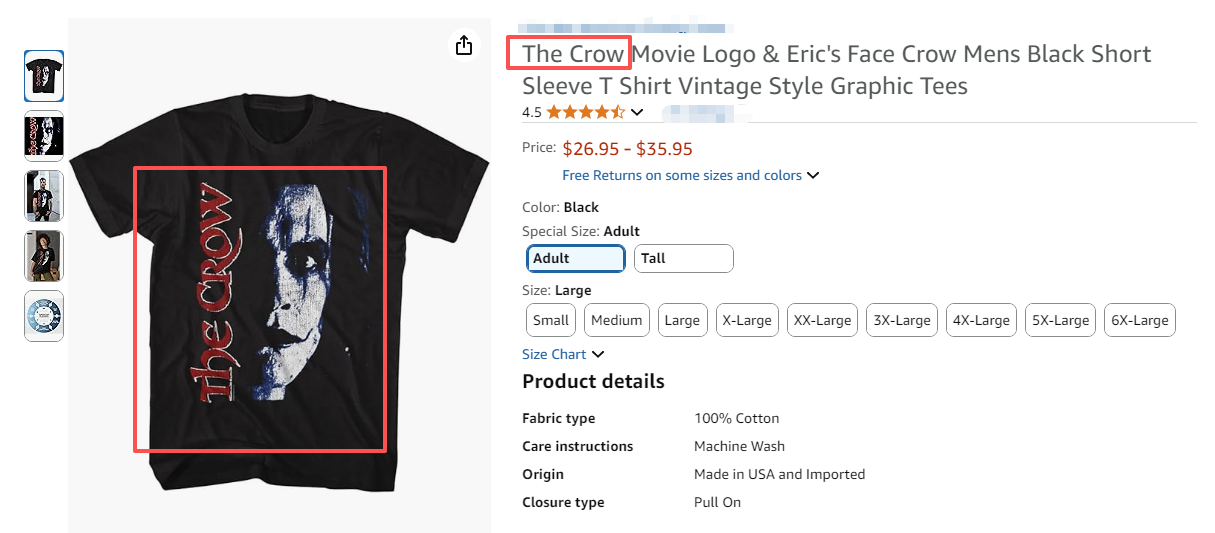The height and width of the screenshot is (533, 1215).
Task: Select the first t-shirt thumbnail
Action: pyautogui.click(x=44, y=76)
